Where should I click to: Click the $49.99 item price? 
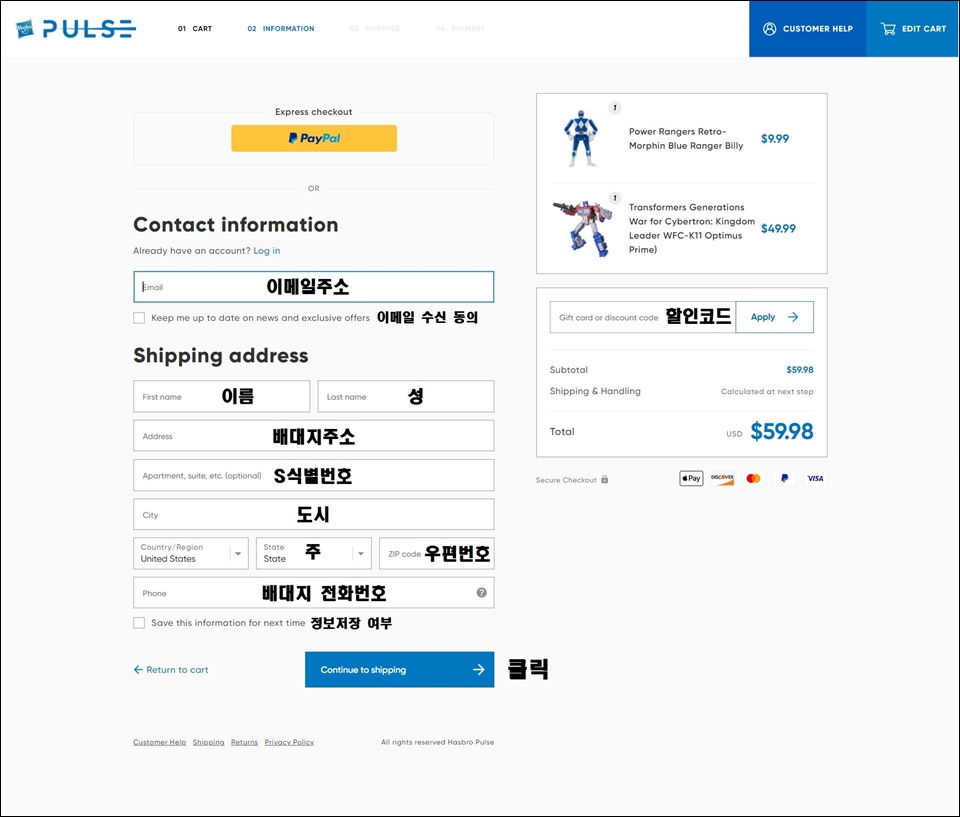778,228
